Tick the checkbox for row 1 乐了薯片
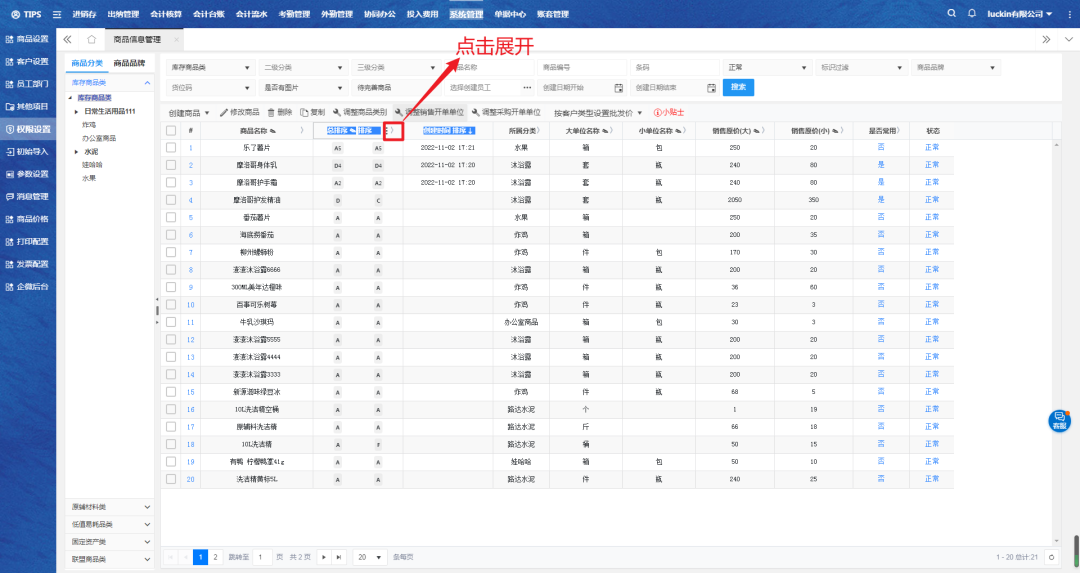The width and height of the screenshot is (1080, 573). 171,148
